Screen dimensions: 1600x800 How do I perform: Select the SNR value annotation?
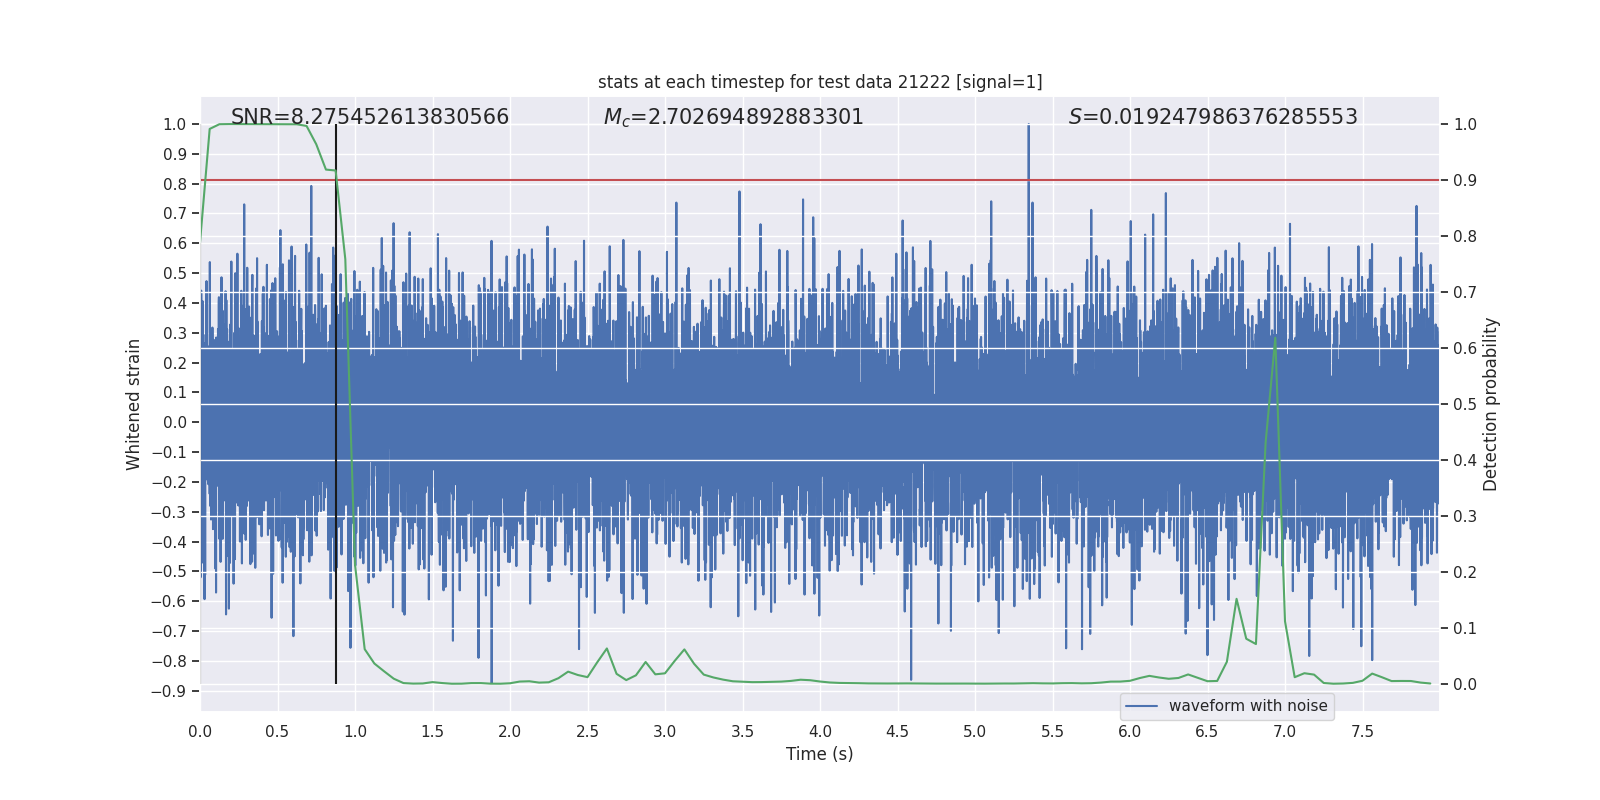(x=369, y=117)
